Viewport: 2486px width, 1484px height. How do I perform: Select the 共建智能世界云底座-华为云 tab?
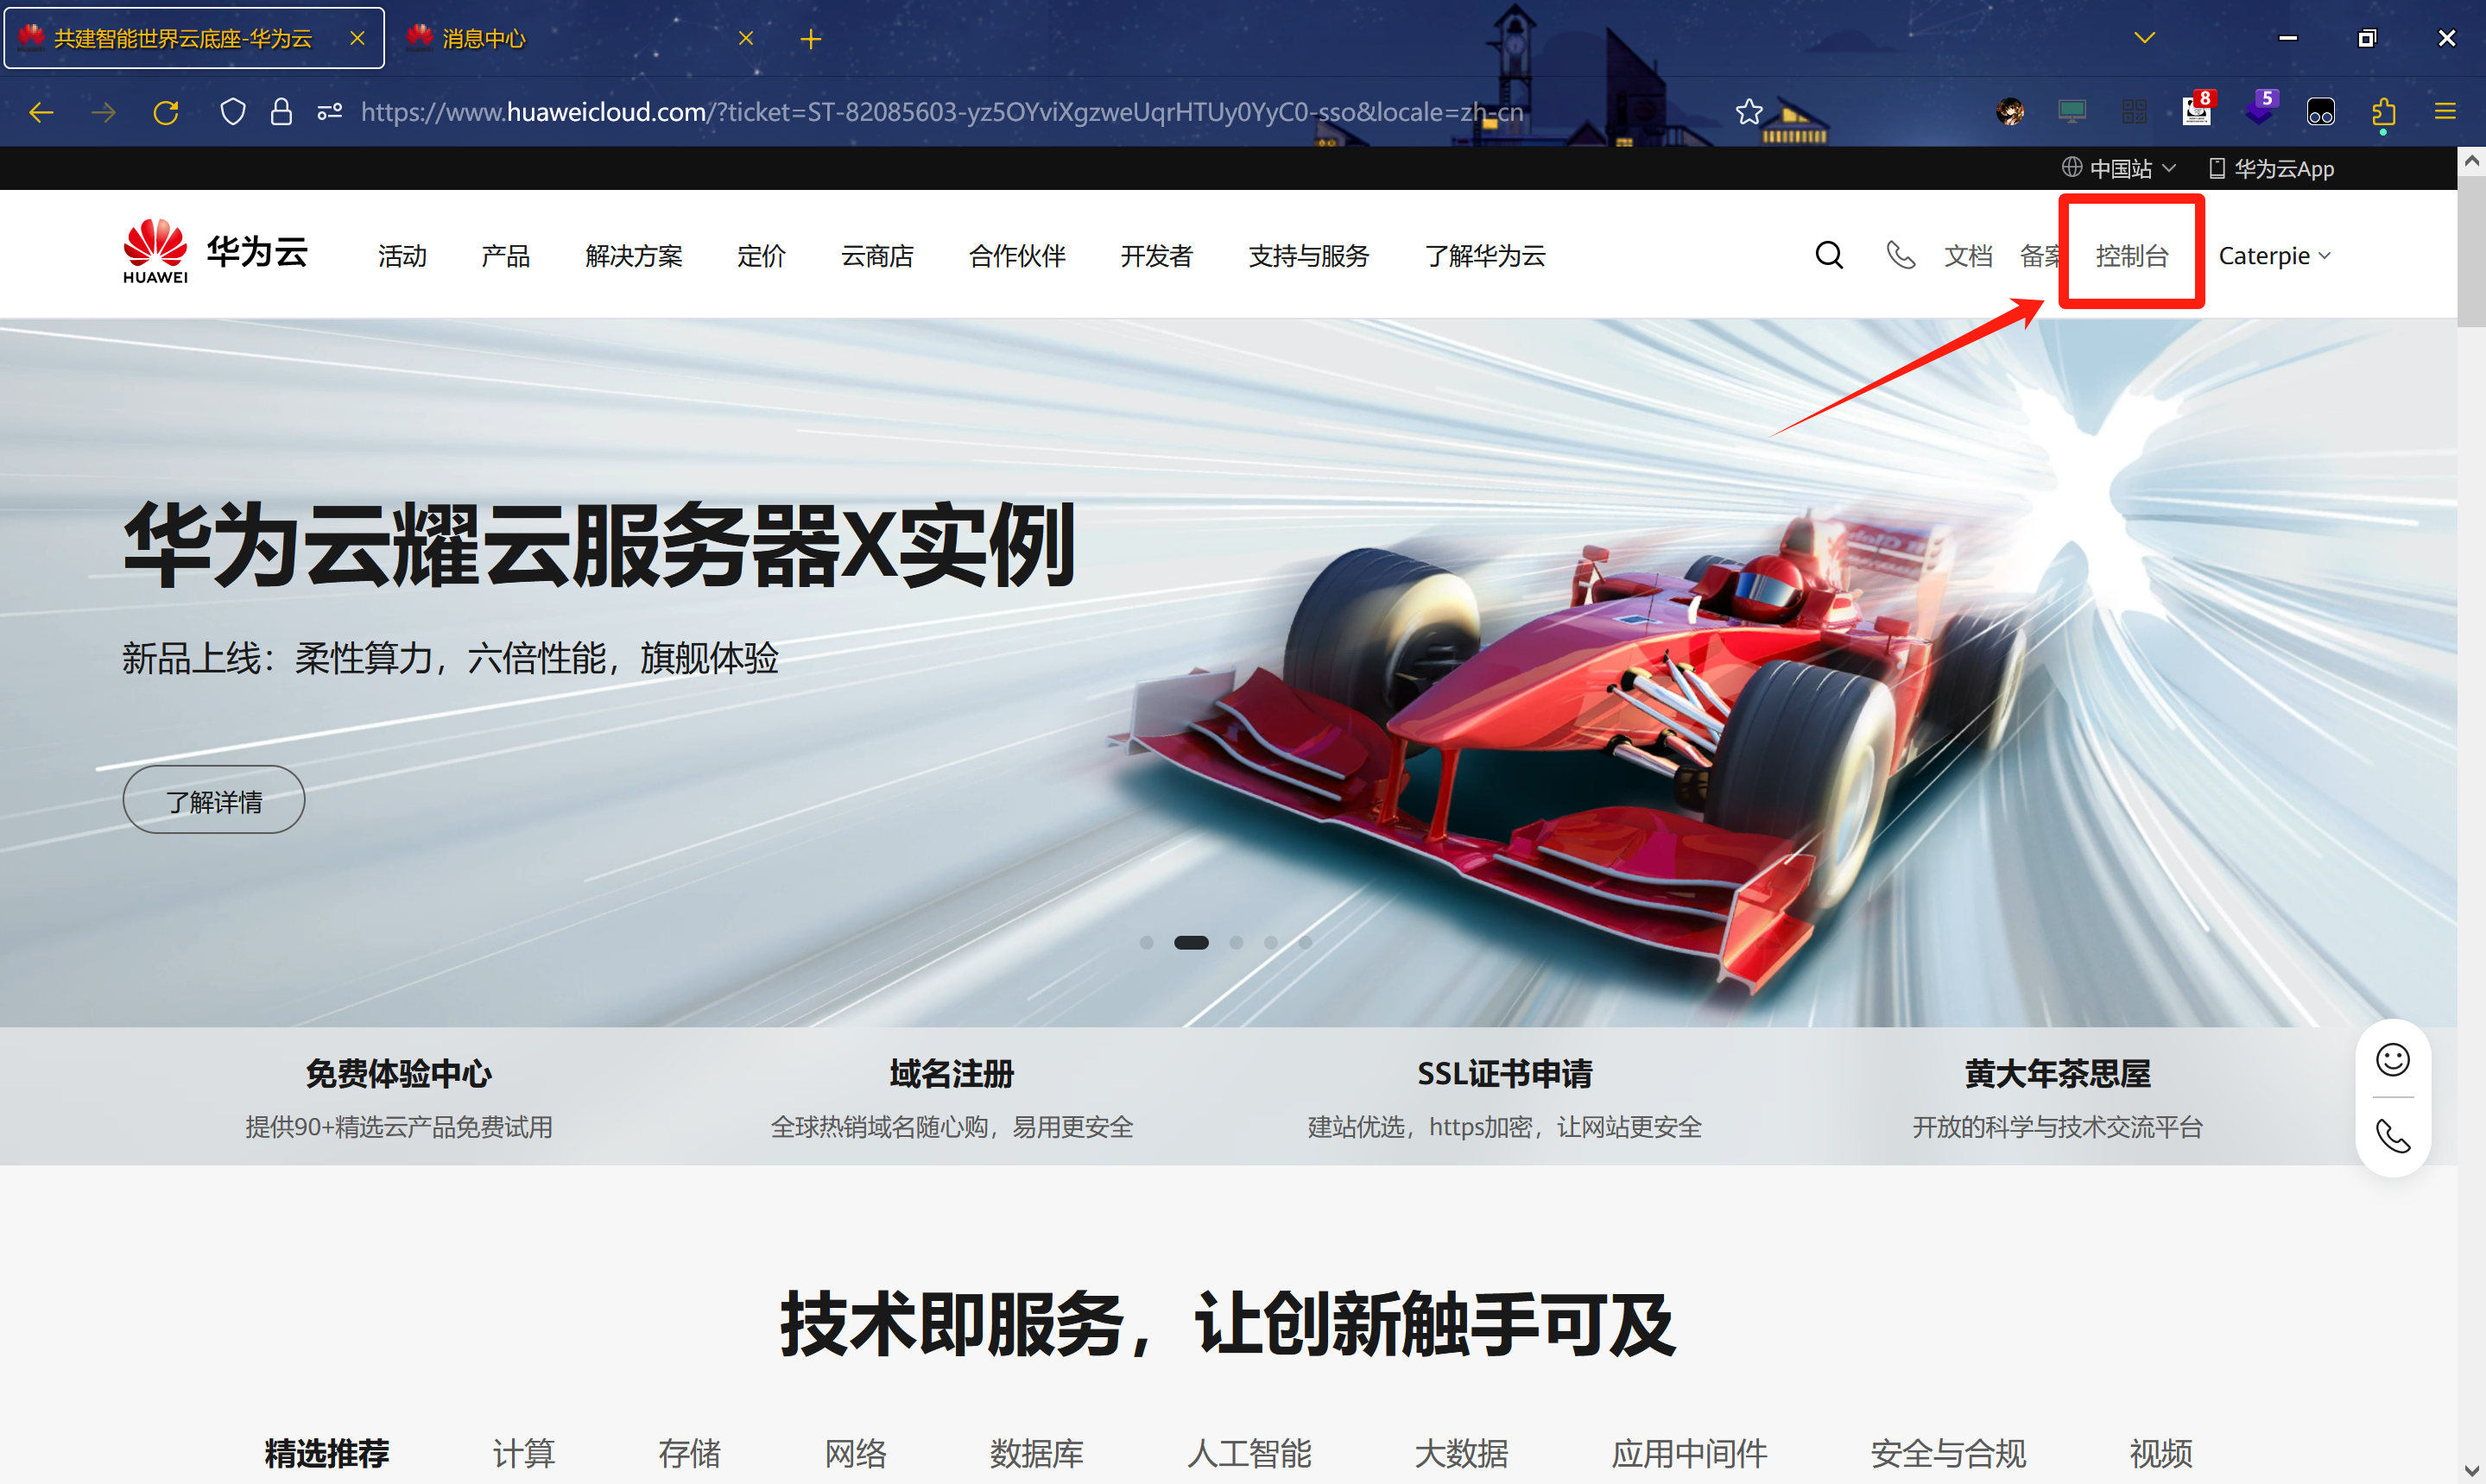click(x=194, y=39)
